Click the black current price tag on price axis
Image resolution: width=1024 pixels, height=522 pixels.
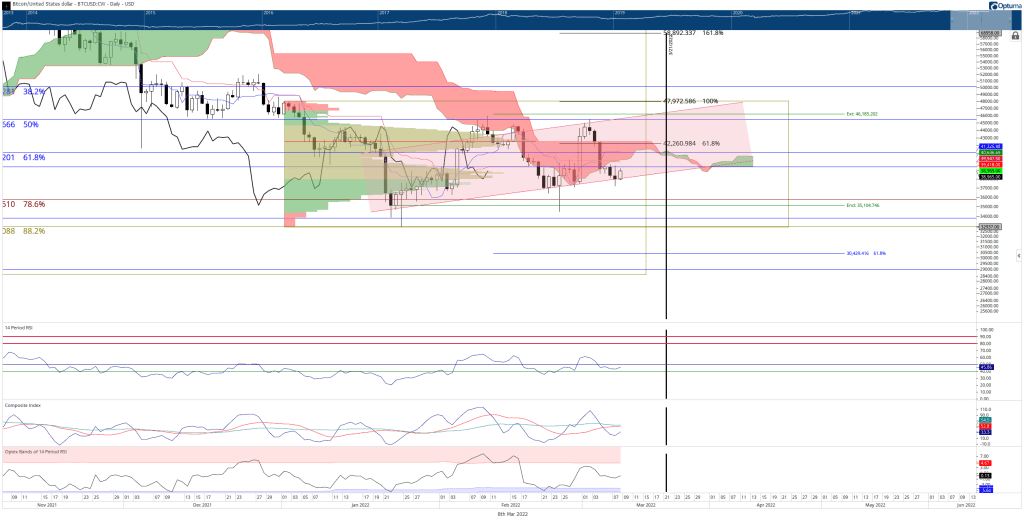(989, 176)
